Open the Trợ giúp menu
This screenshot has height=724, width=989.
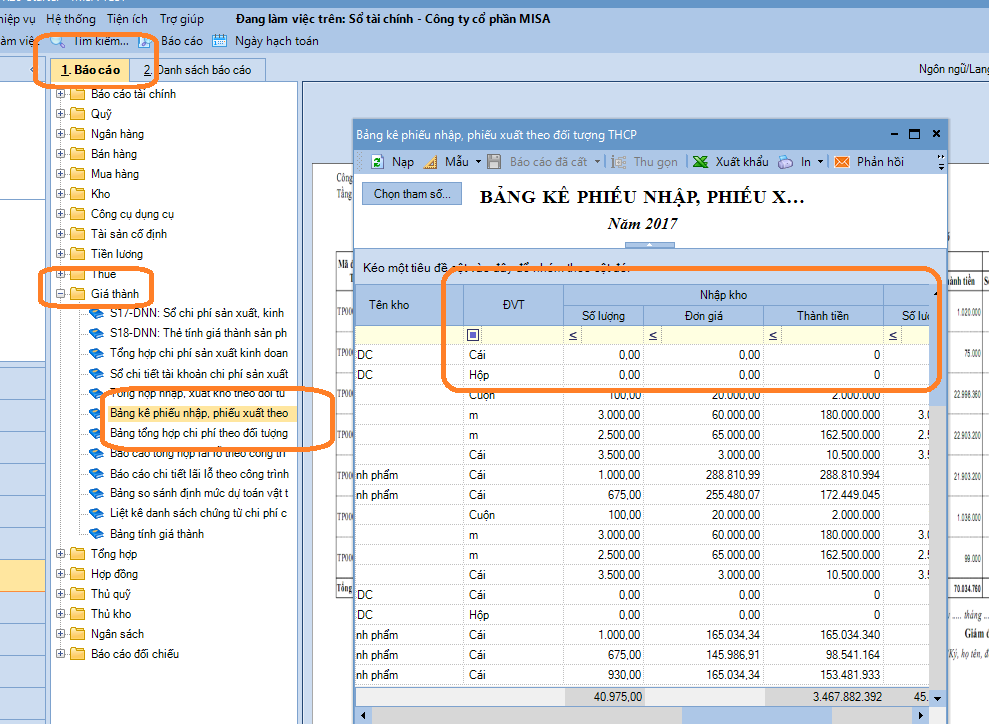[x=182, y=19]
